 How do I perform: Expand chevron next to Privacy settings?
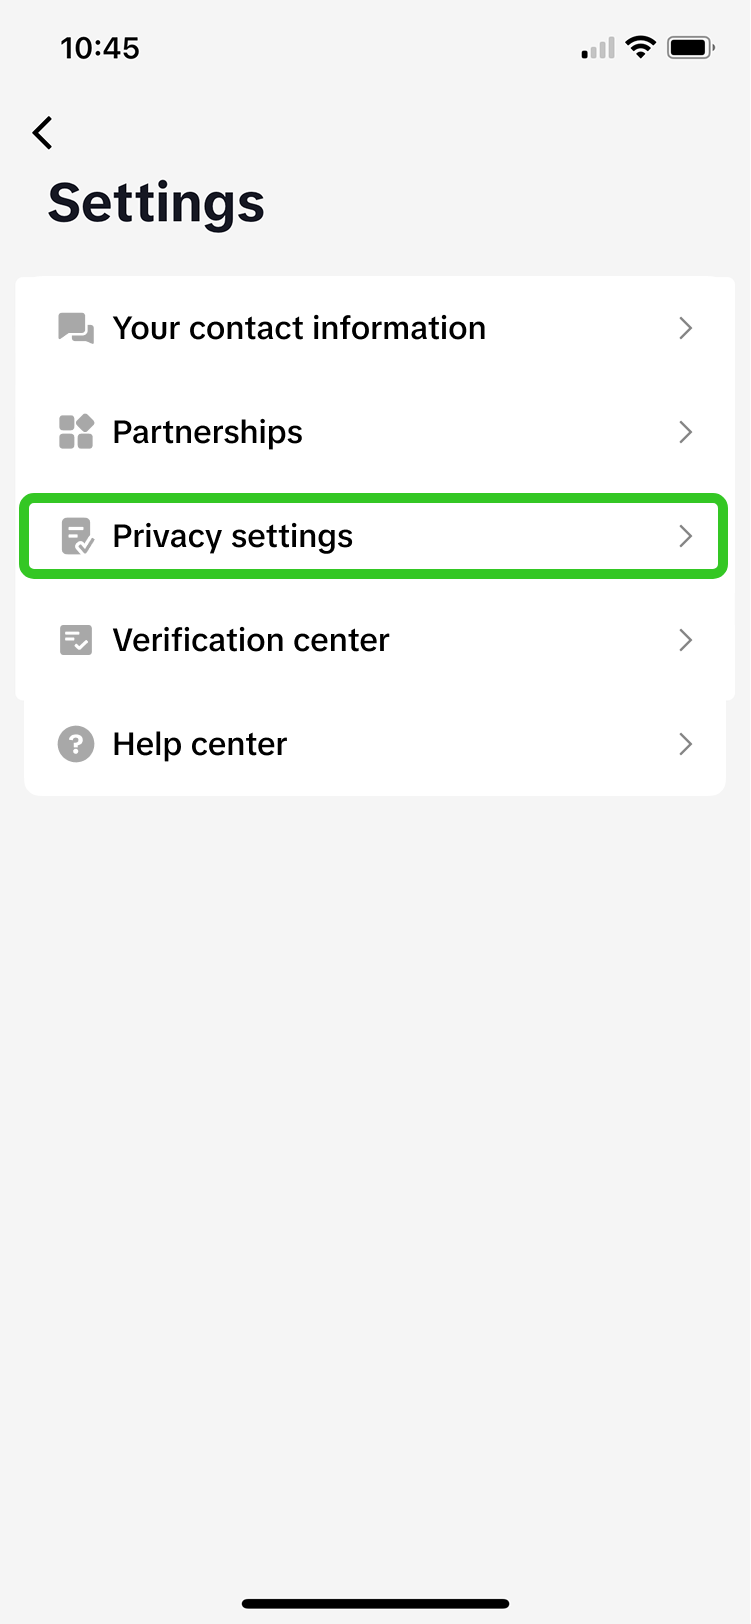(685, 536)
